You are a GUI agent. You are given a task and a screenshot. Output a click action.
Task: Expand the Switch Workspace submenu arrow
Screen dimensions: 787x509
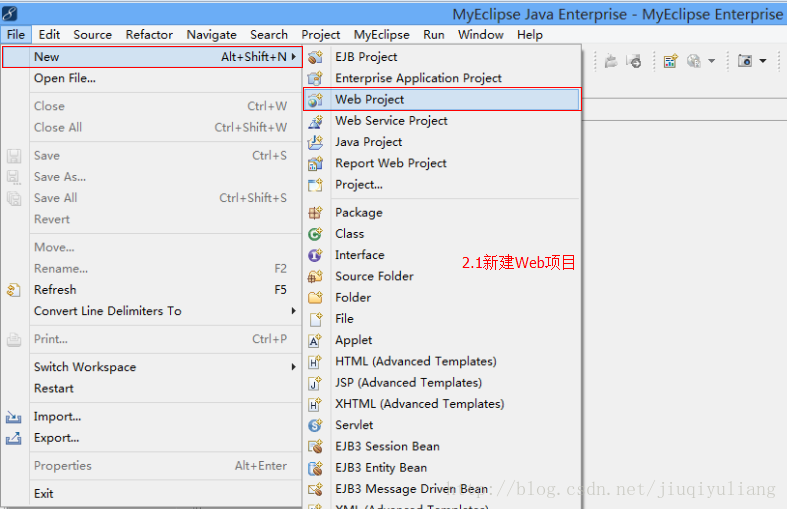(294, 367)
